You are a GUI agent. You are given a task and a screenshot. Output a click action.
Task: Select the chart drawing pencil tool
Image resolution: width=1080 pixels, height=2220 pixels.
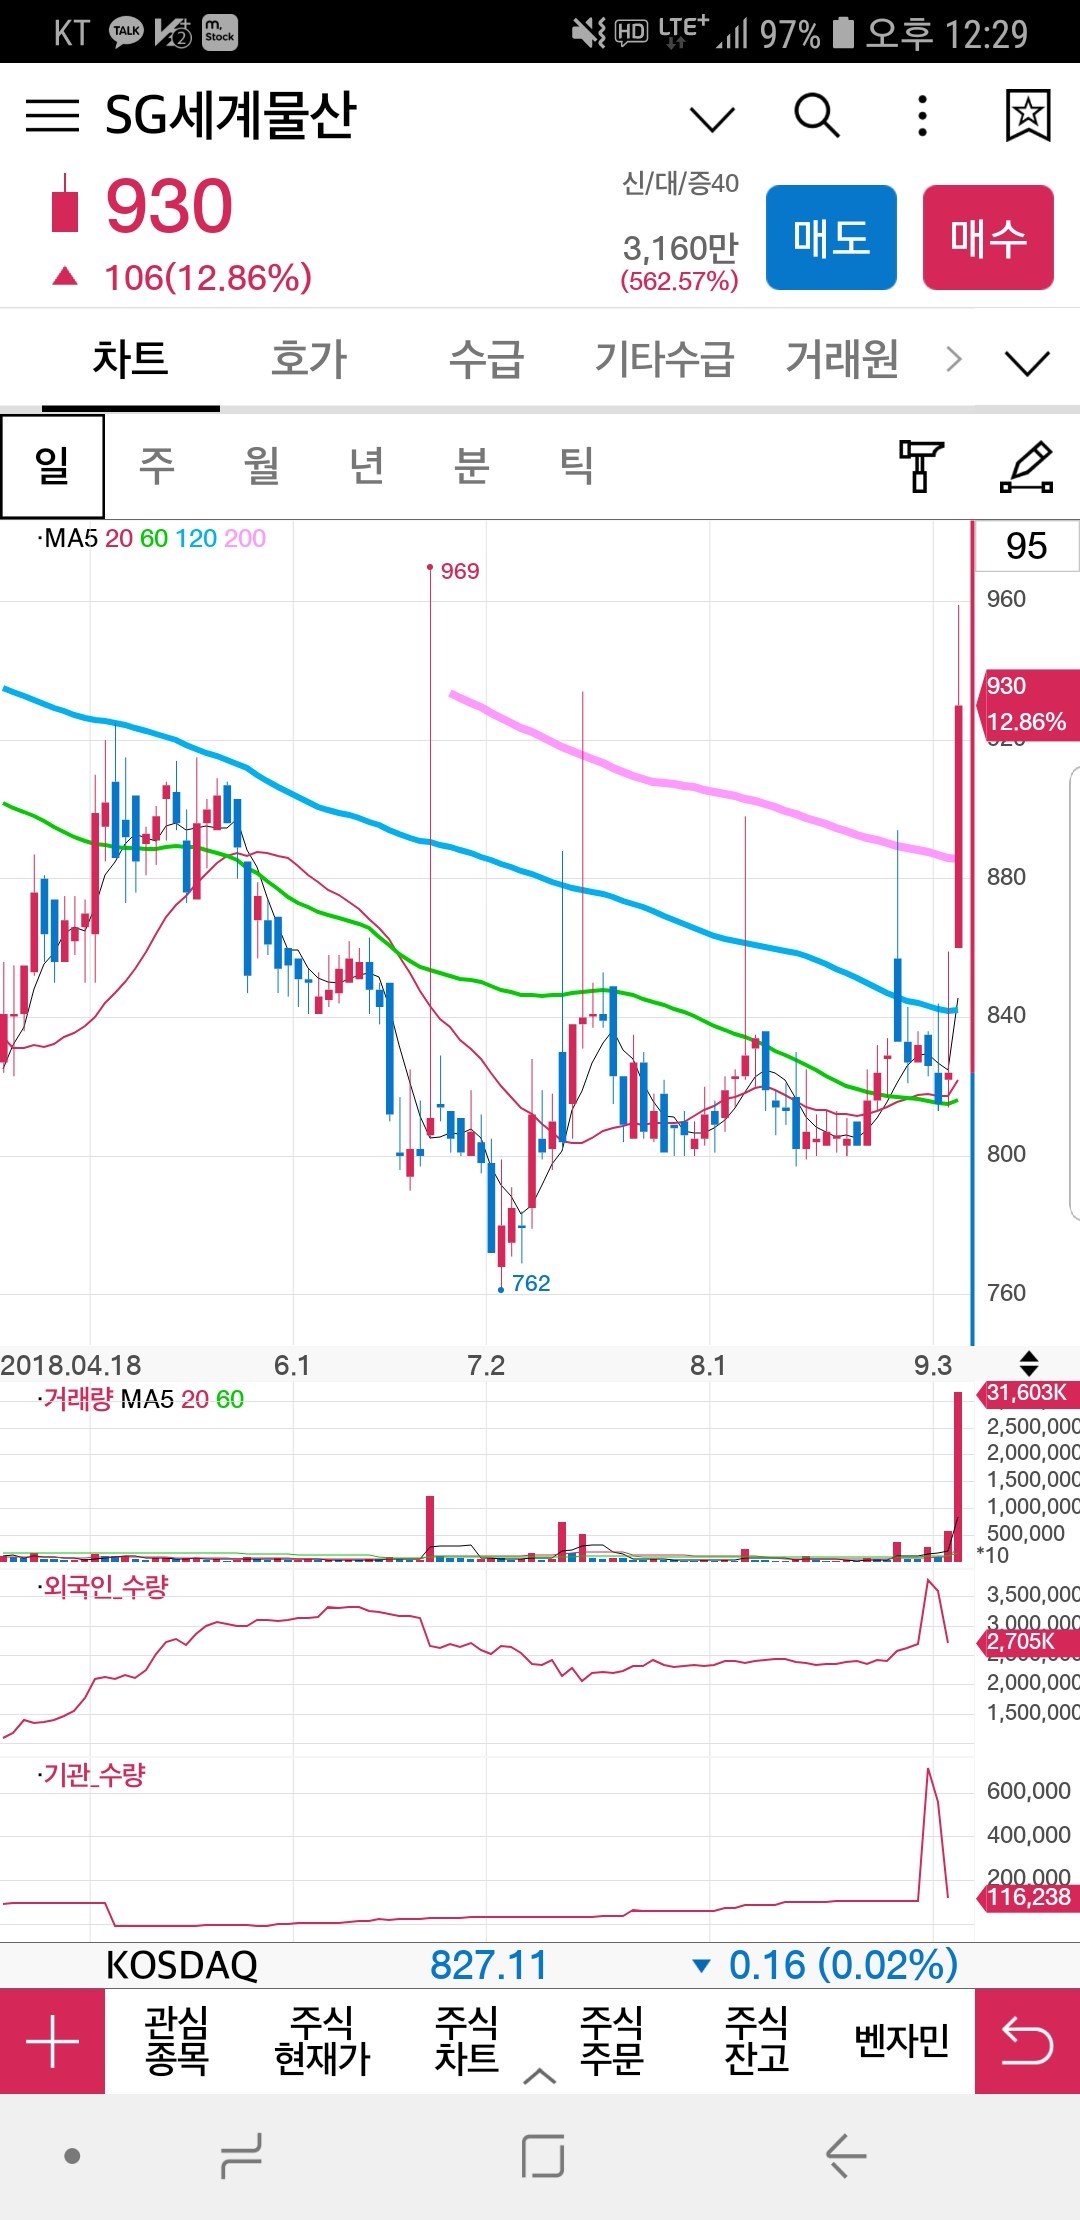[x=1027, y=466]
